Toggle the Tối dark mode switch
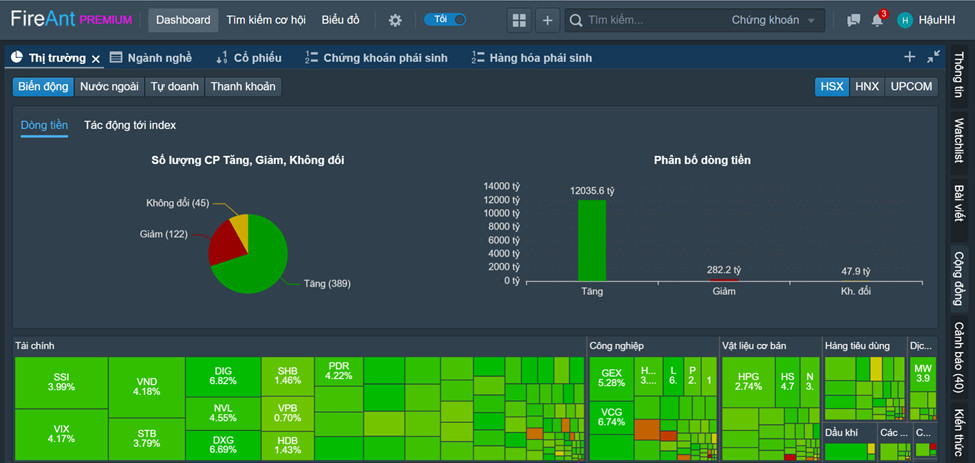Image resolution: width=975 pixels, height=463 pixels. coord(445,20)
